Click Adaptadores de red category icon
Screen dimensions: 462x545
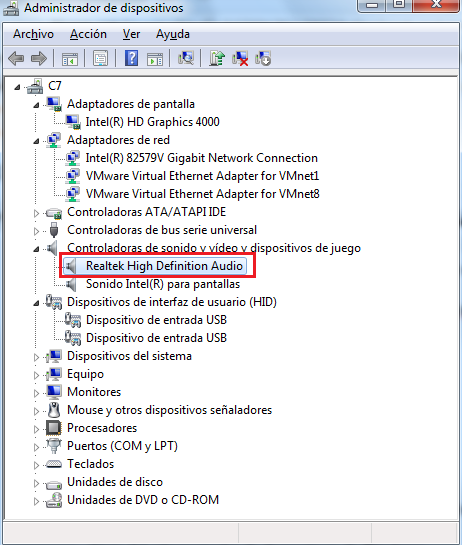tap(54, 140)
